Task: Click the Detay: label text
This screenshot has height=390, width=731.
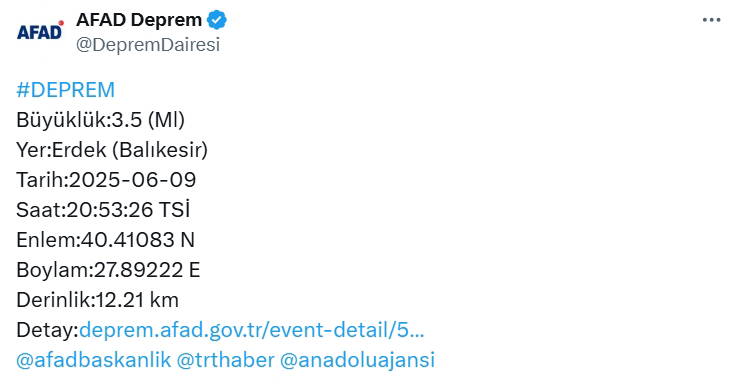Action: [x=48, y=330]
